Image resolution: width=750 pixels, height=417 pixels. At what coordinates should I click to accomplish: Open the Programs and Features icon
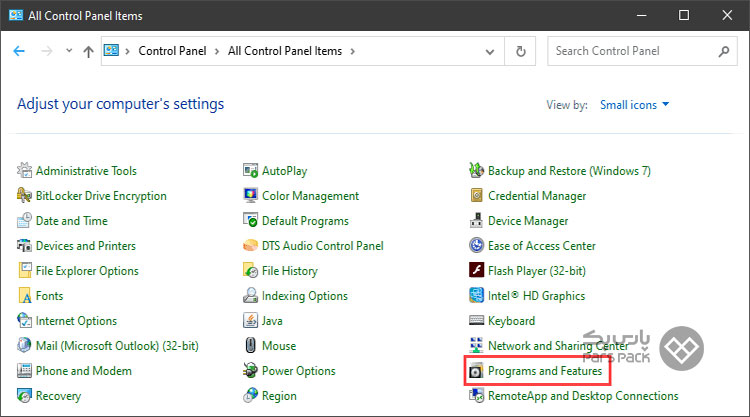click(476, 371)
